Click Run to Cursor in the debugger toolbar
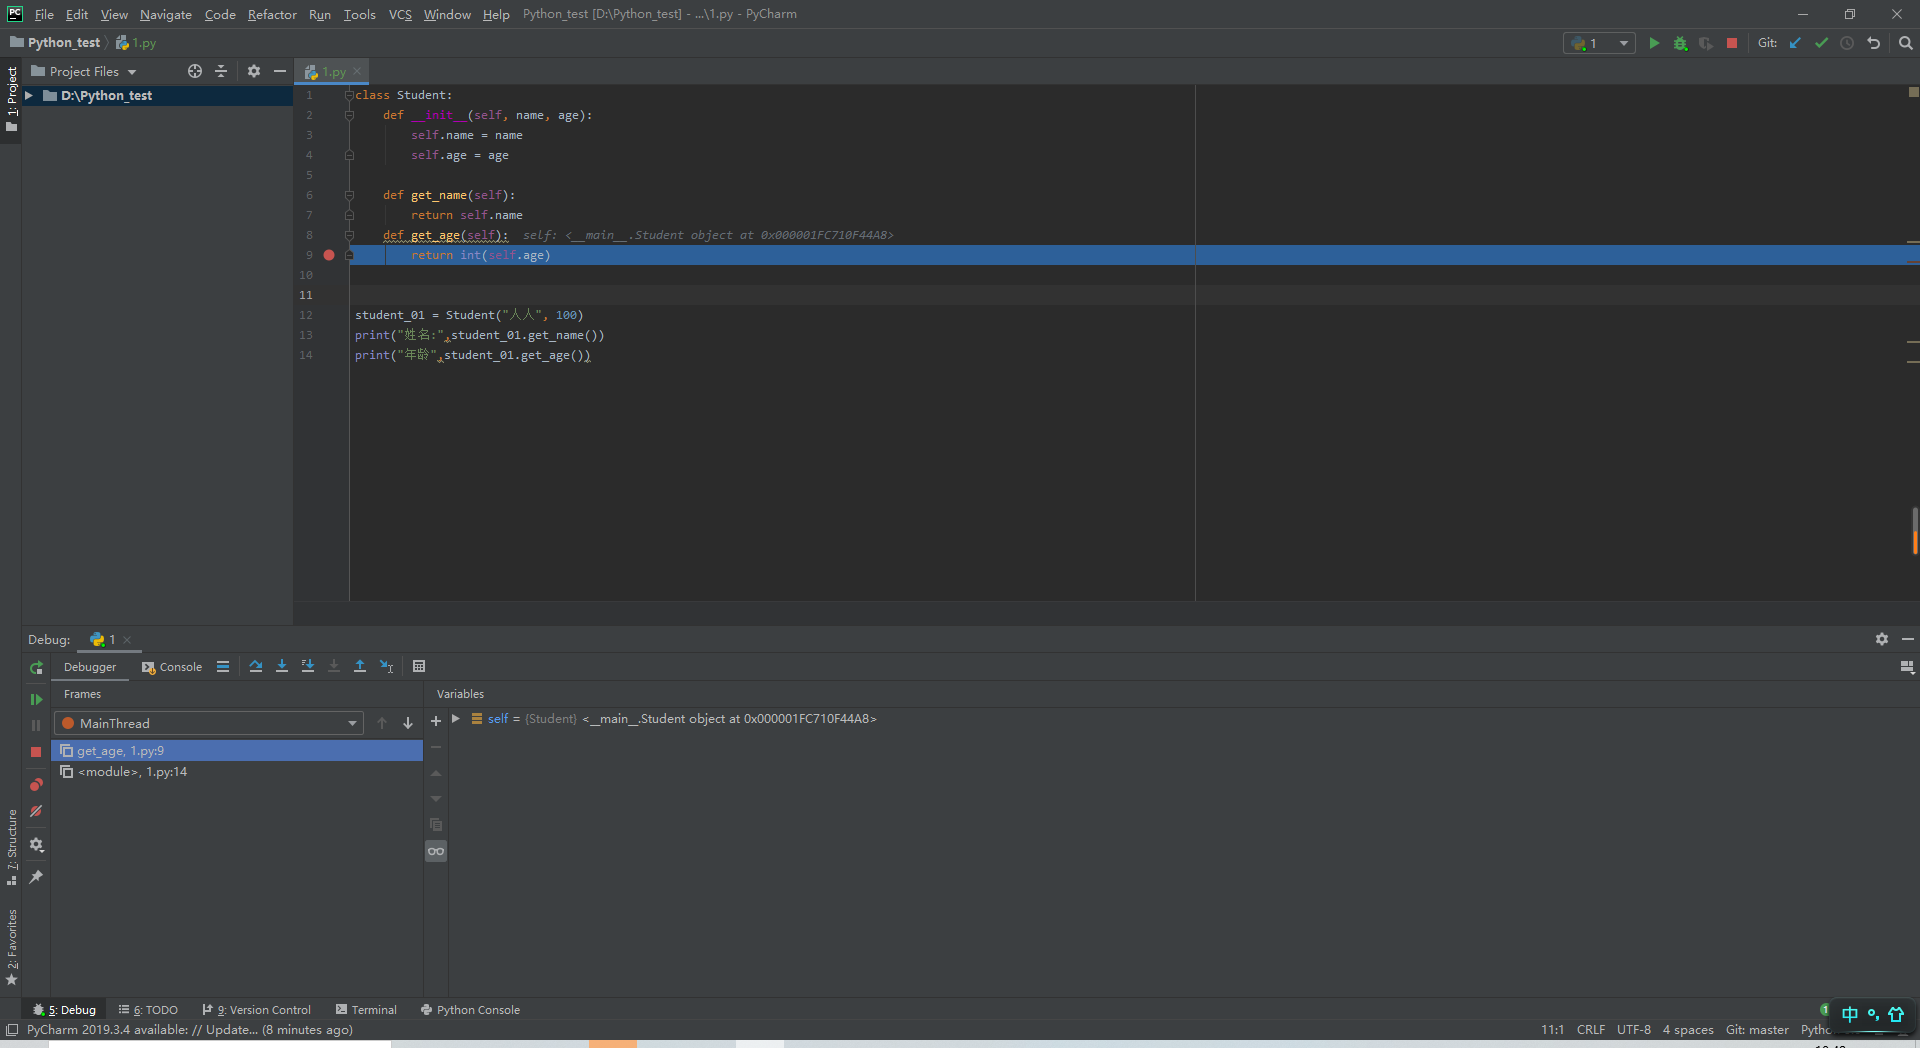Image resolution: width=1920 pixels, height=1048 pixels. (x=386, y=666)
